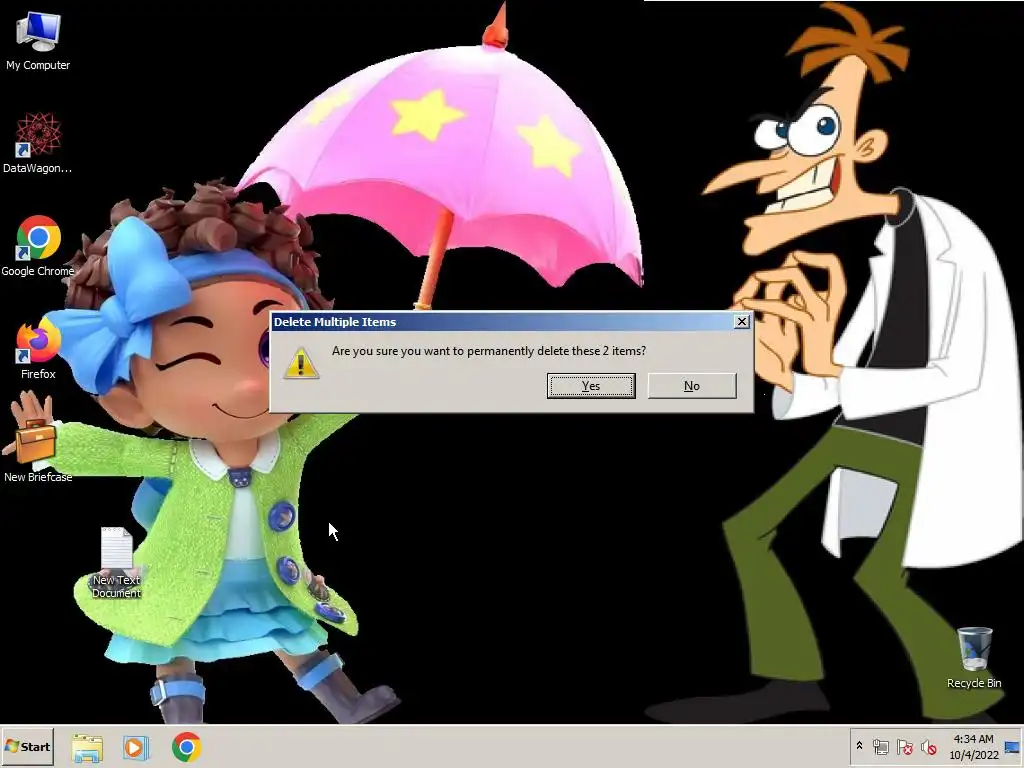Select the Firefox desktop shortcut

38,349
